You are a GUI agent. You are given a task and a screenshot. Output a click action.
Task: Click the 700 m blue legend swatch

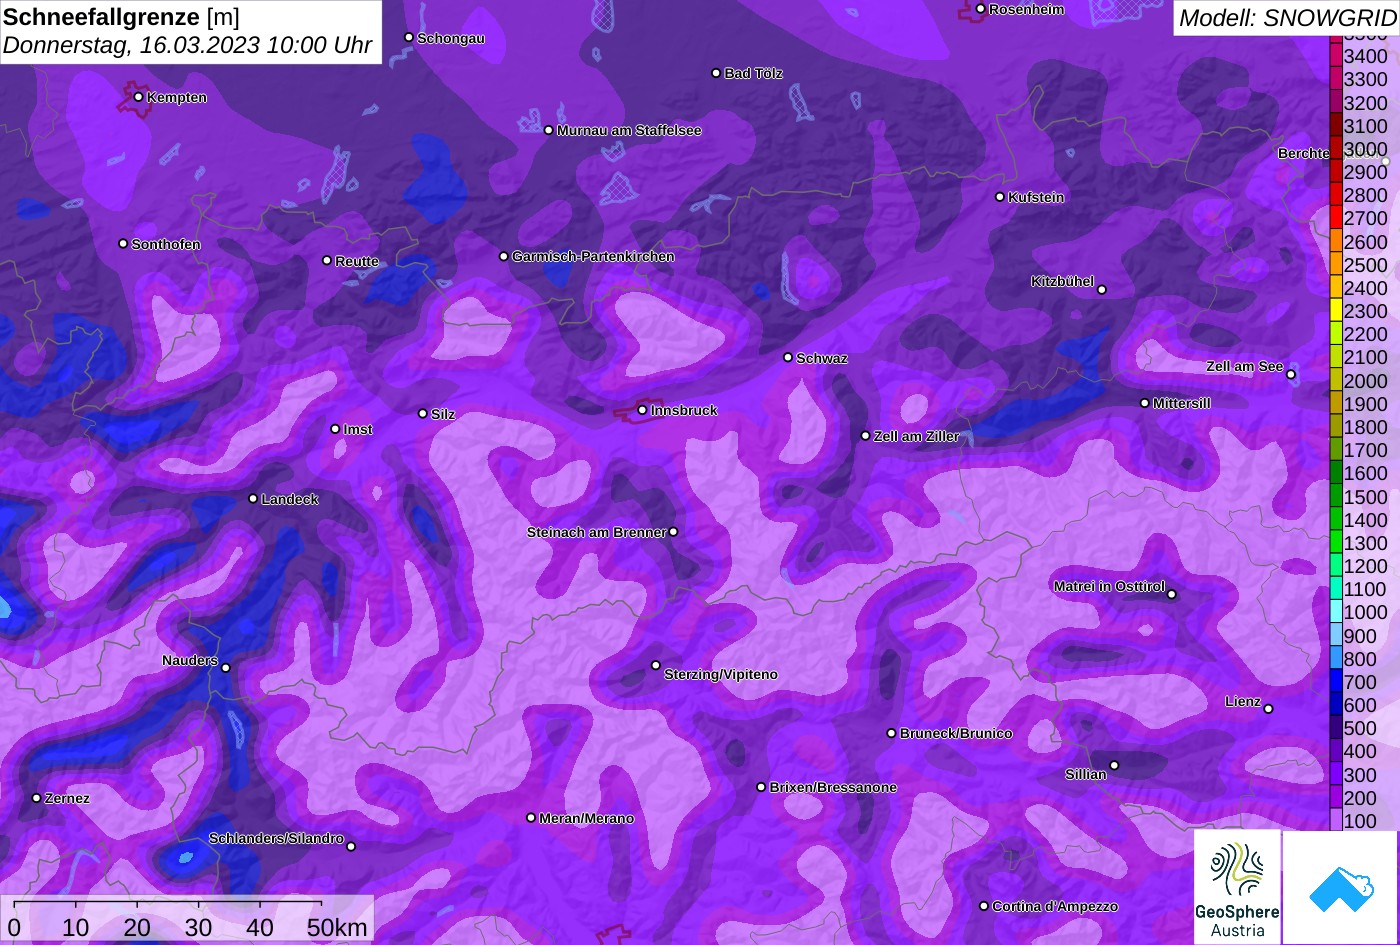click(x=1335, y=682)
